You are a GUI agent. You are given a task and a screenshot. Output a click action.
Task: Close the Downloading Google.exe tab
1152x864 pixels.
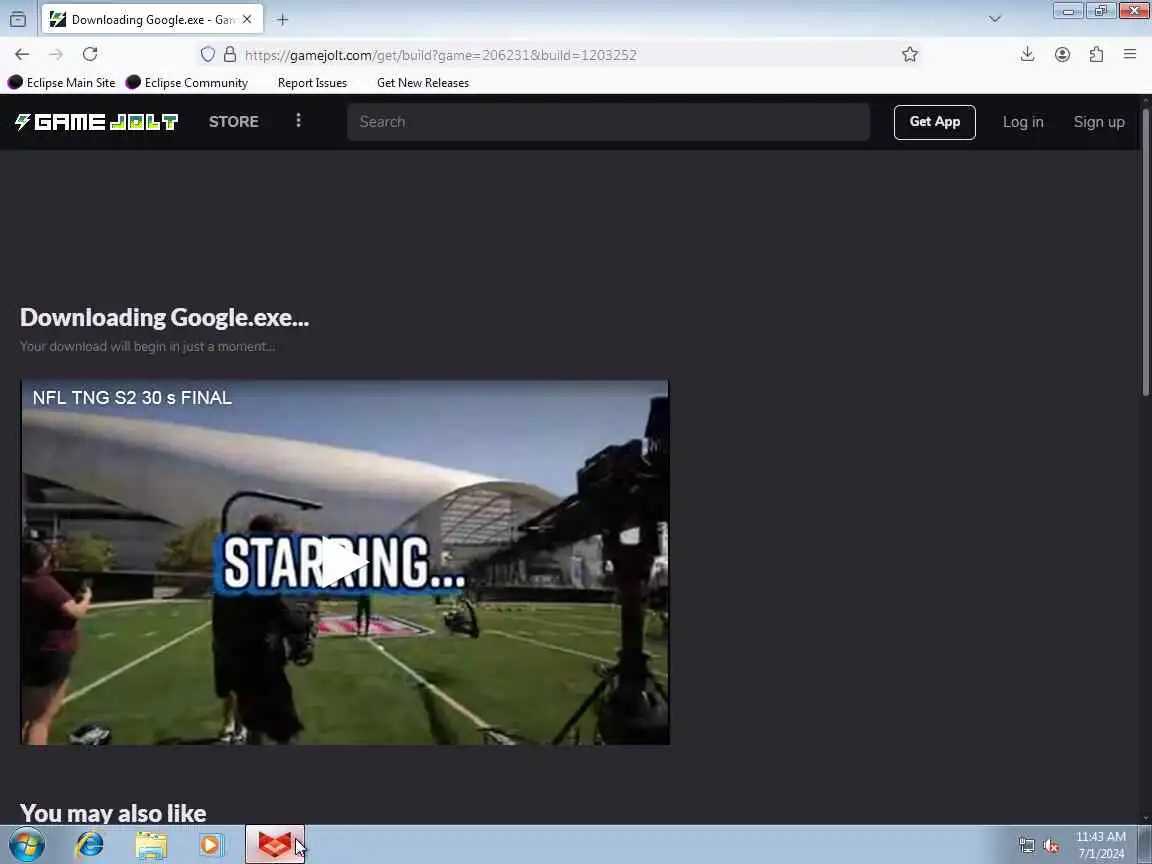tap(247, 20)
